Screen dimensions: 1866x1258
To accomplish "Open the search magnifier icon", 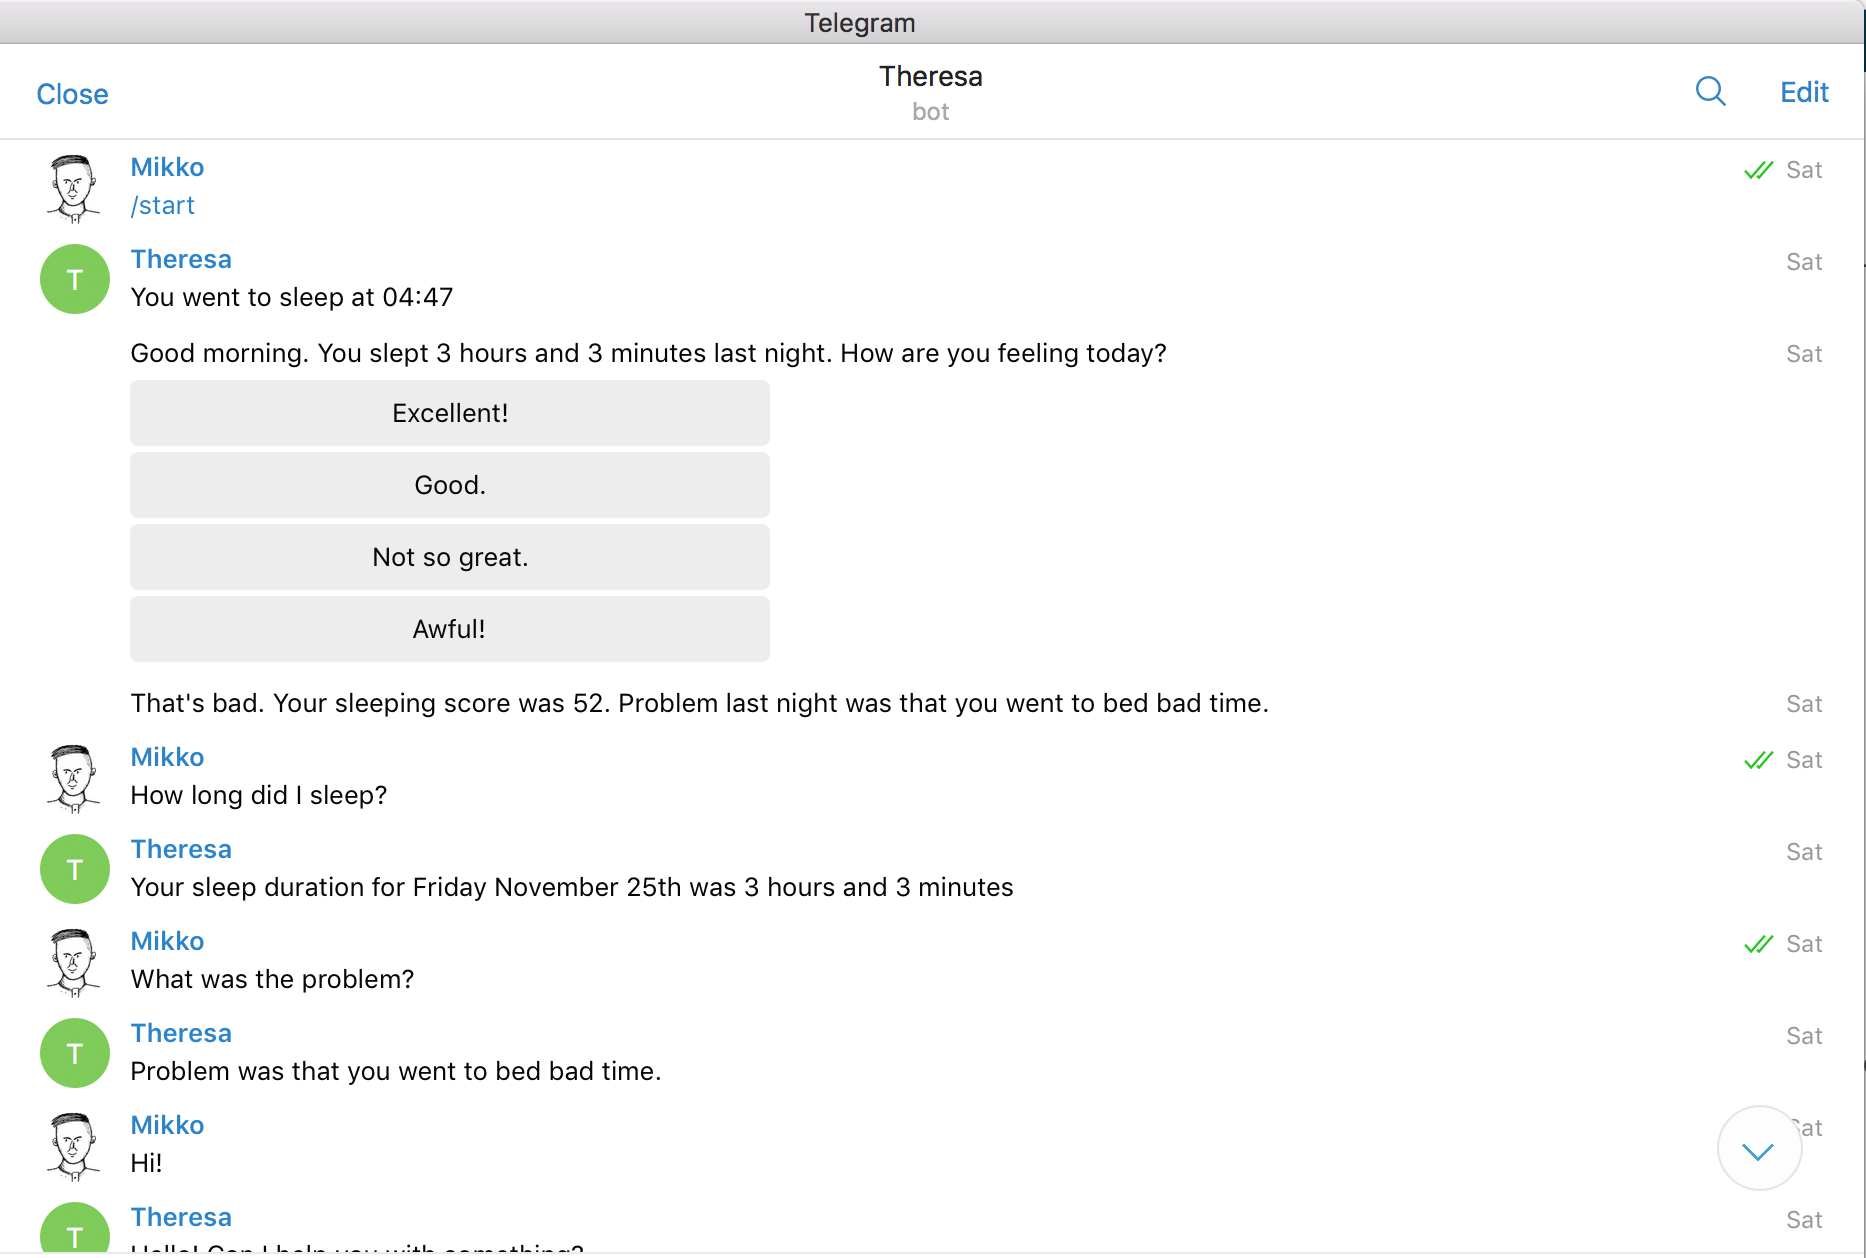I will (x=1710, y=92).
